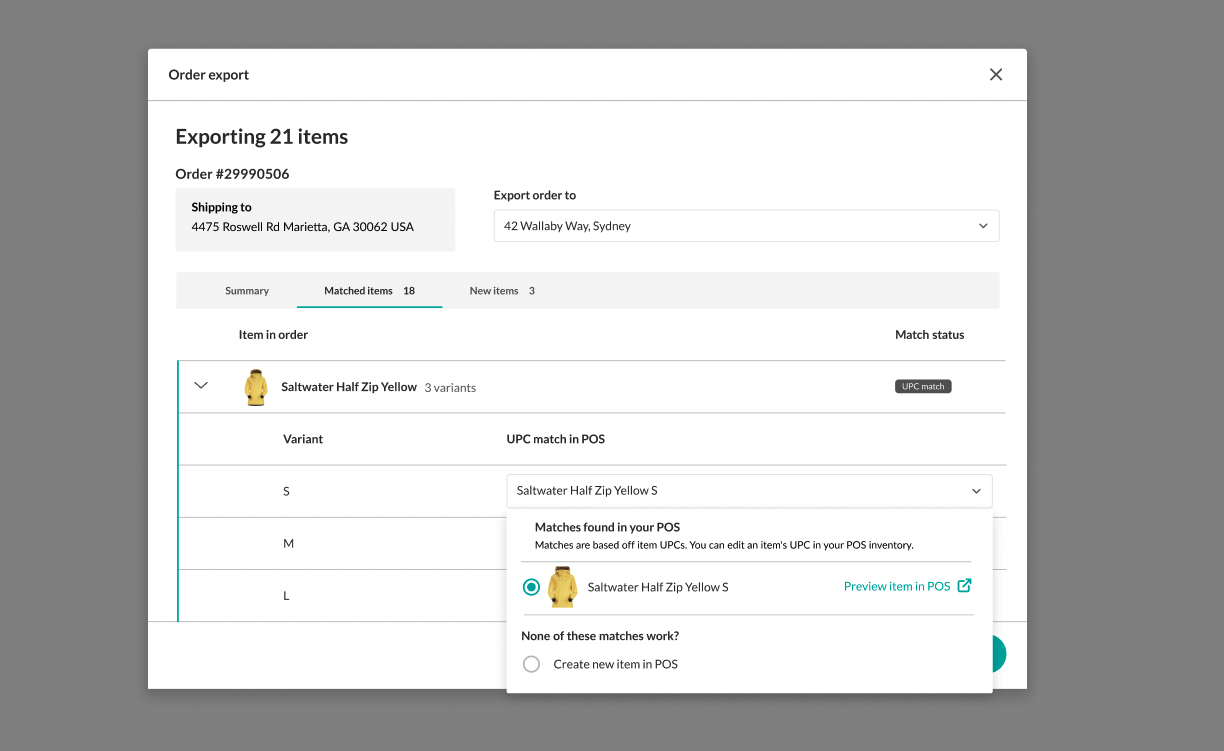
Task: Select the Saltwater Half Zip Yellow S radio button
Action: point(531,587)
